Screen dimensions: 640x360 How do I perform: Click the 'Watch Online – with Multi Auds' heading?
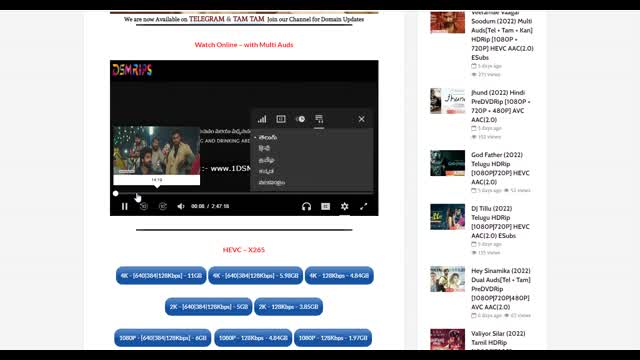point(244,45)
